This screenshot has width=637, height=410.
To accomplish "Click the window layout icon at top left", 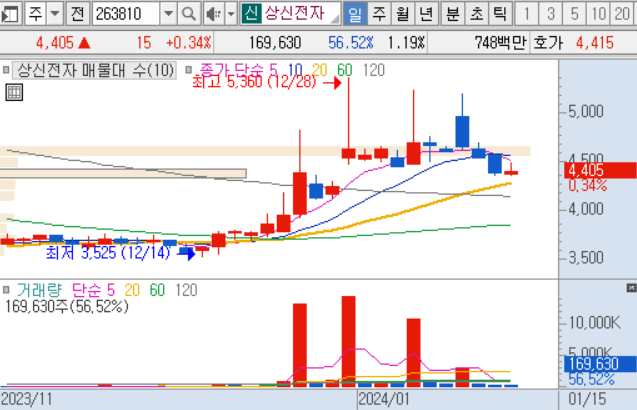I will (11, 14).
